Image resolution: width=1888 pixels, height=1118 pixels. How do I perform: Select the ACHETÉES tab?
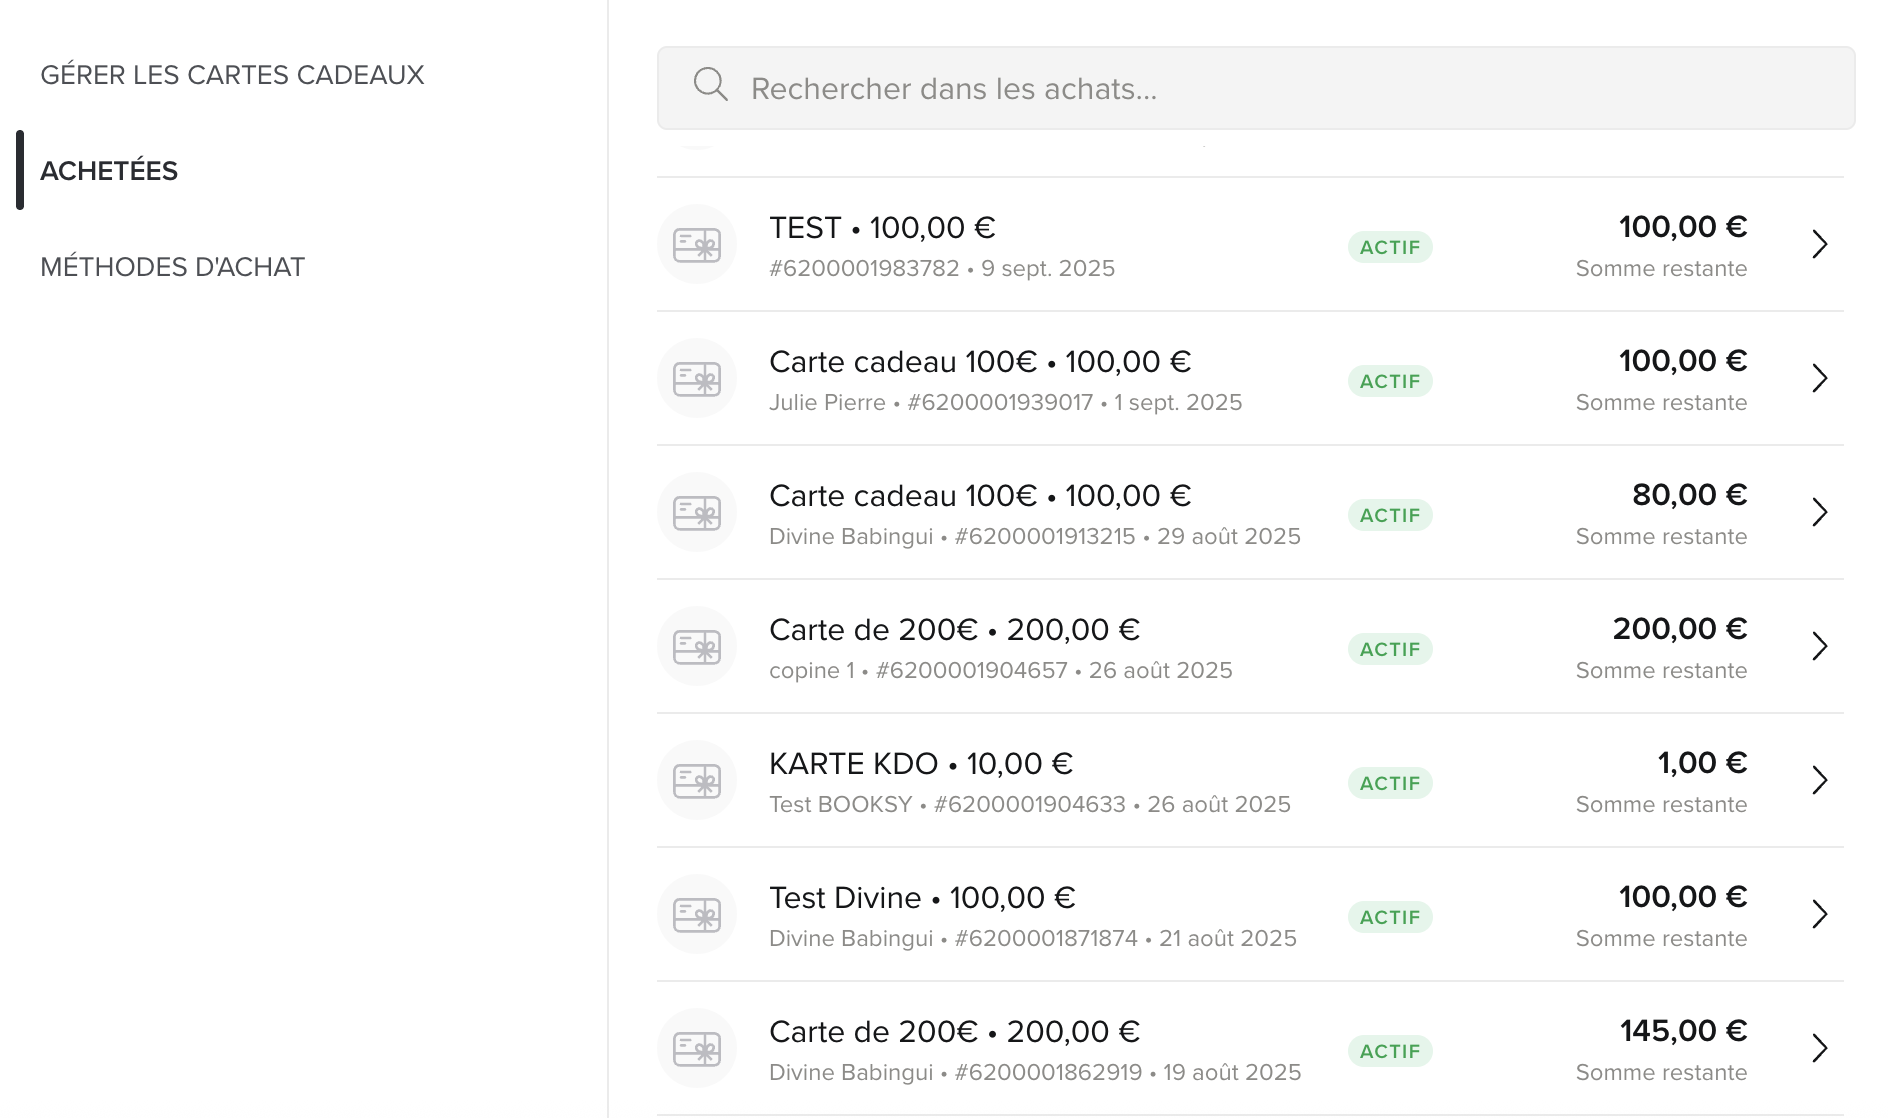click(x=109, y=171)
